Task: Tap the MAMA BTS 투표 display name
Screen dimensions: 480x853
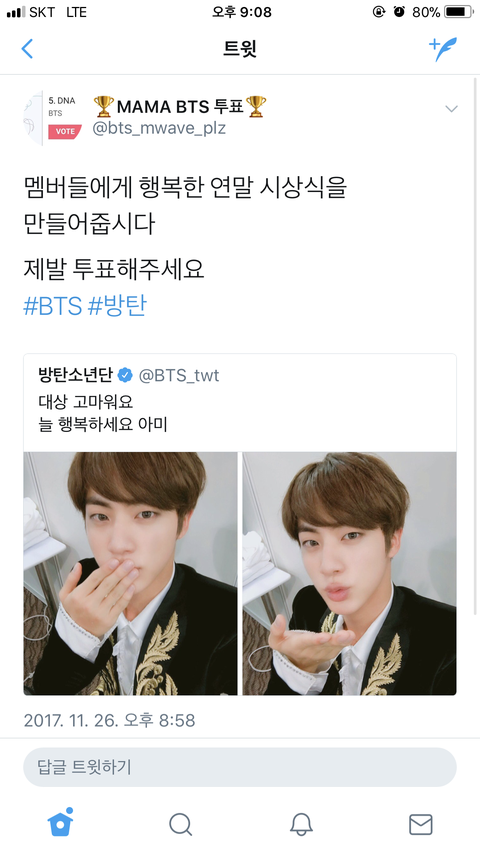Action: [180, 106]
